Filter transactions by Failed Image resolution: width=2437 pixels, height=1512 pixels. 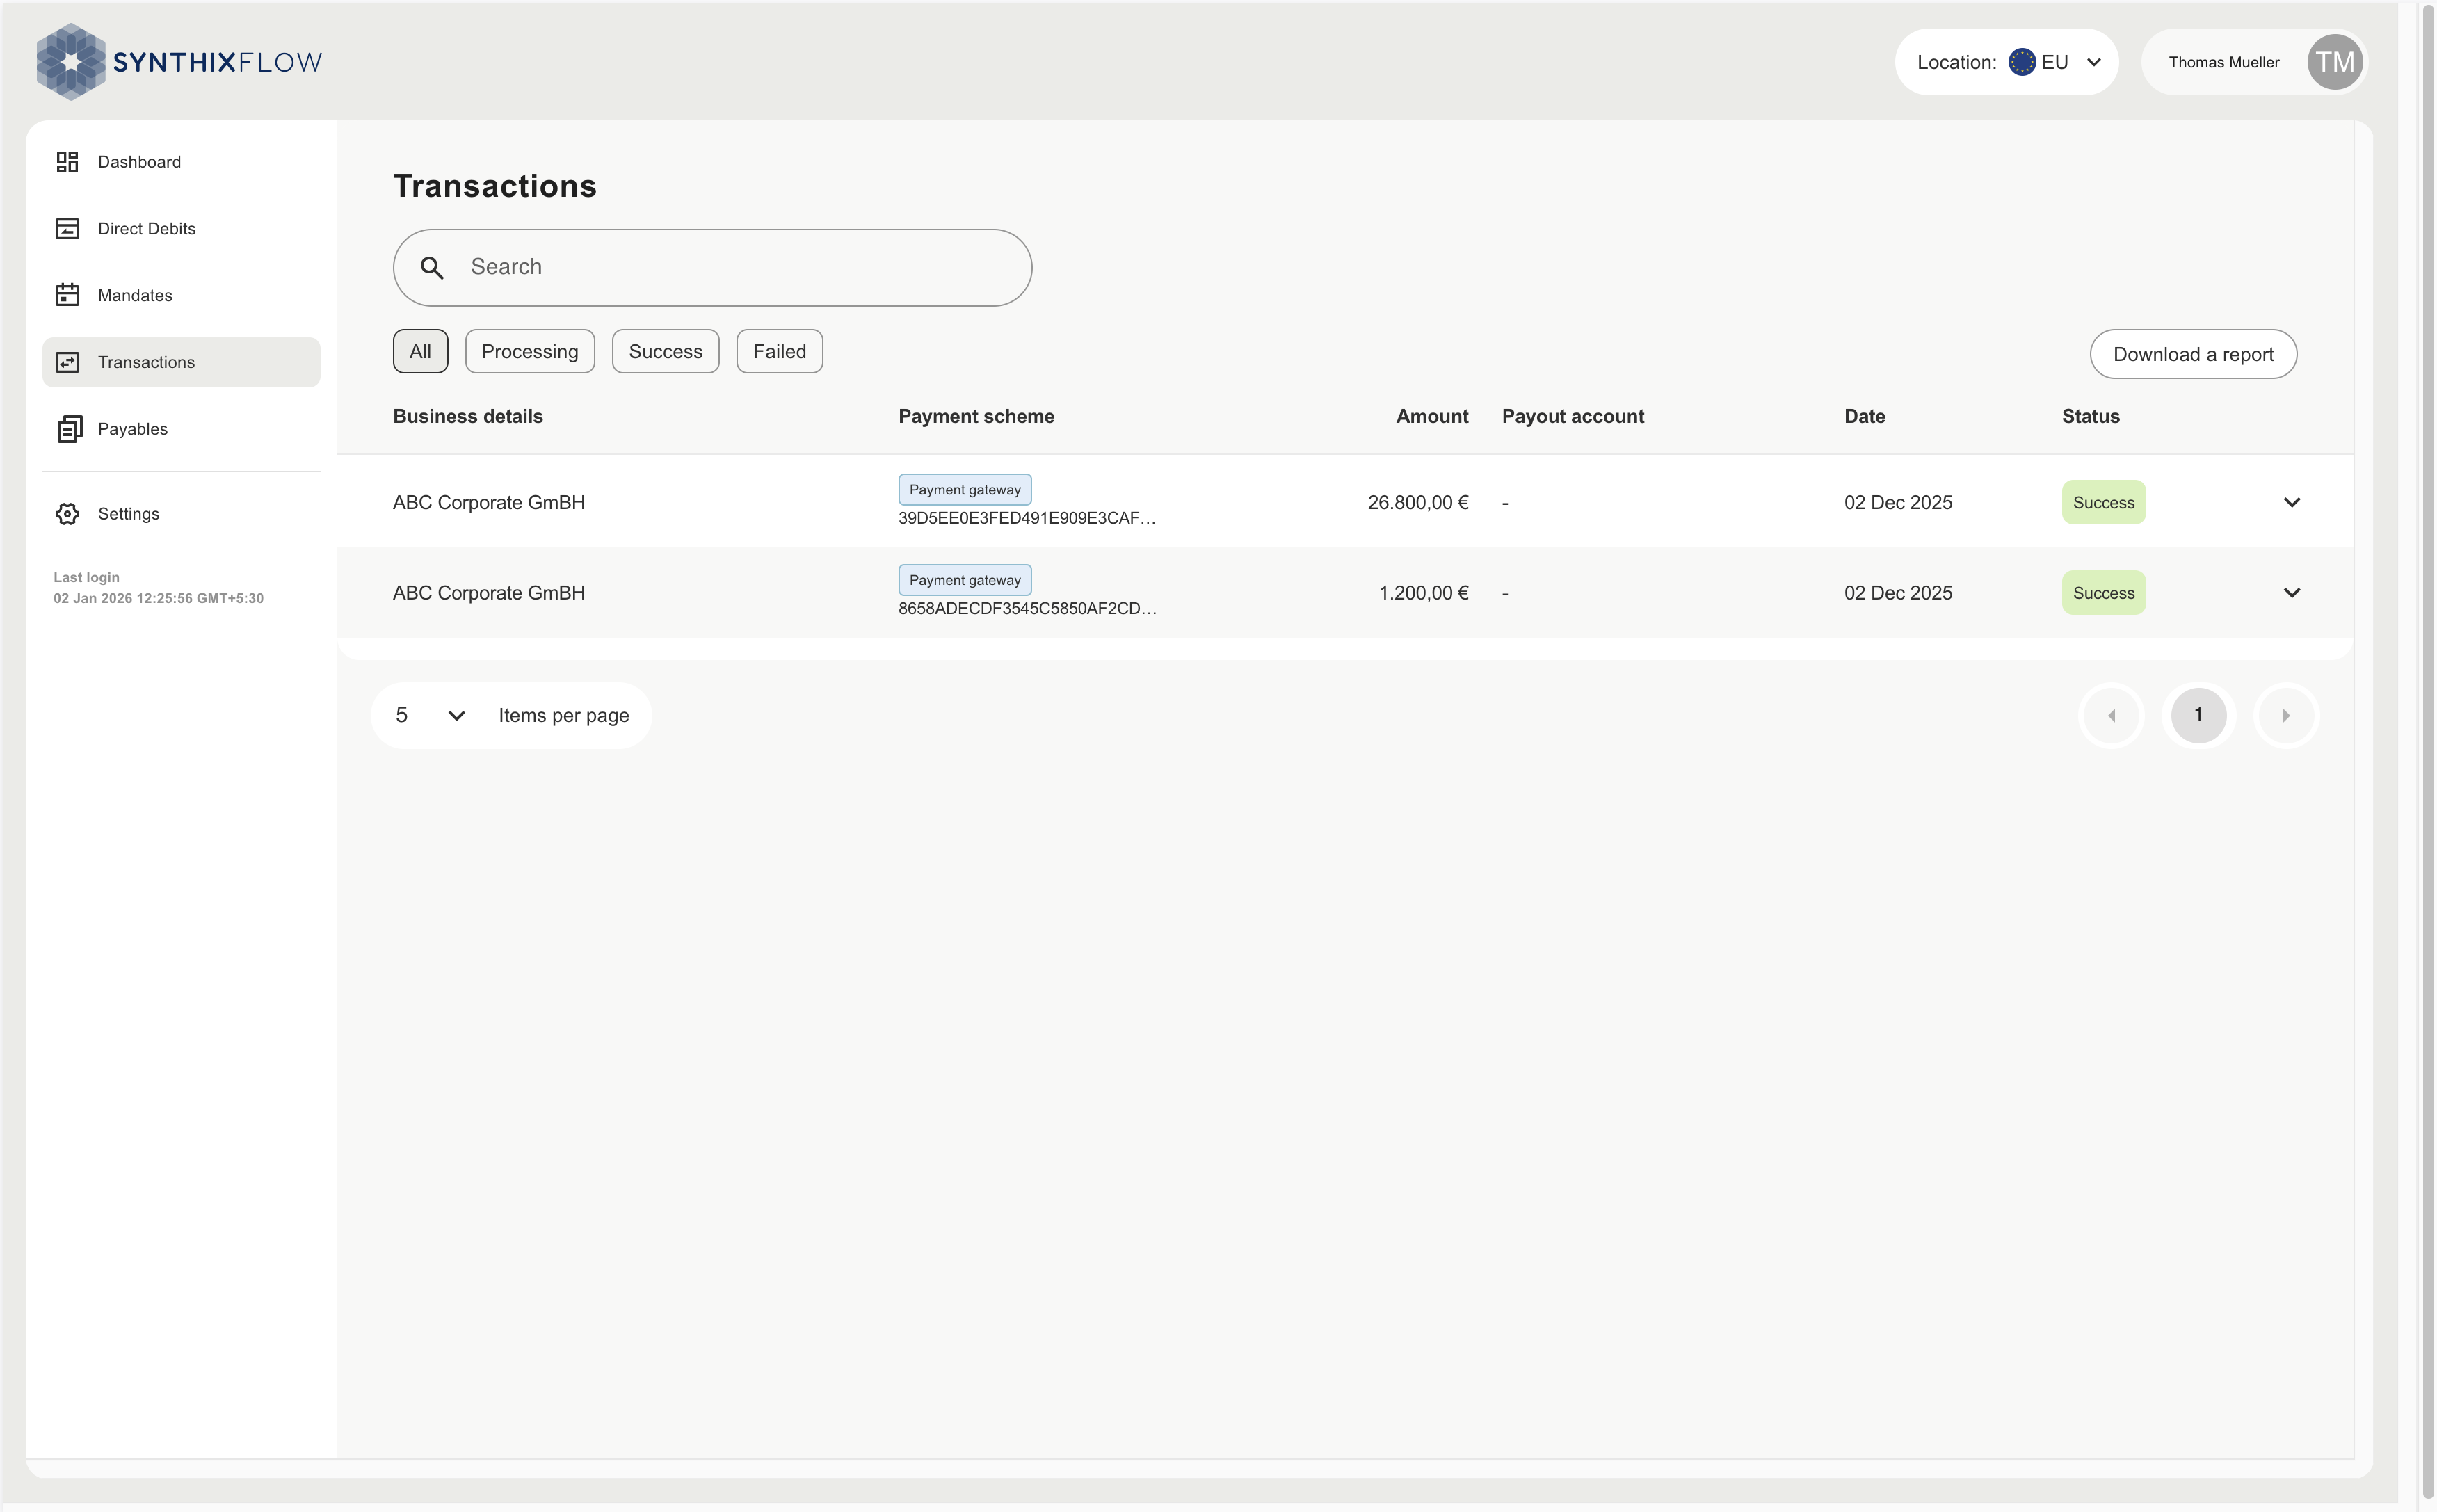[x=779, y=352]
